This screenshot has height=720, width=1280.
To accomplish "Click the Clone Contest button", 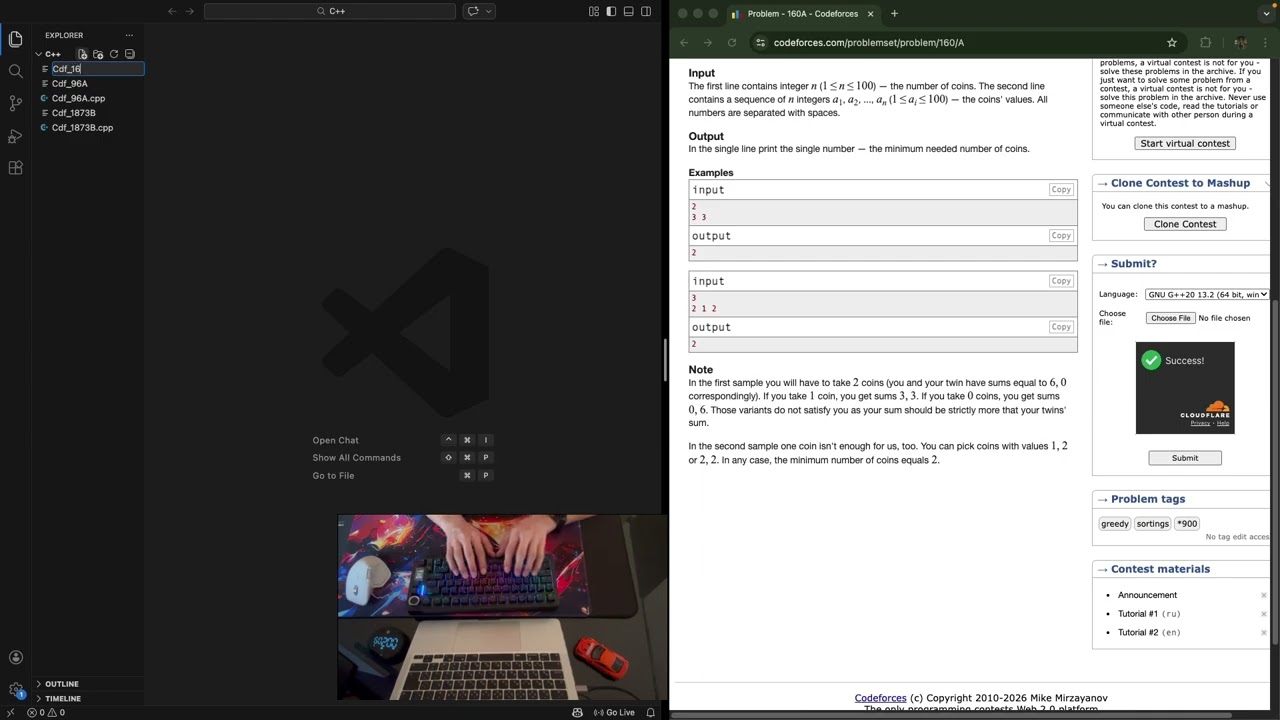I will coord(1185,224).
